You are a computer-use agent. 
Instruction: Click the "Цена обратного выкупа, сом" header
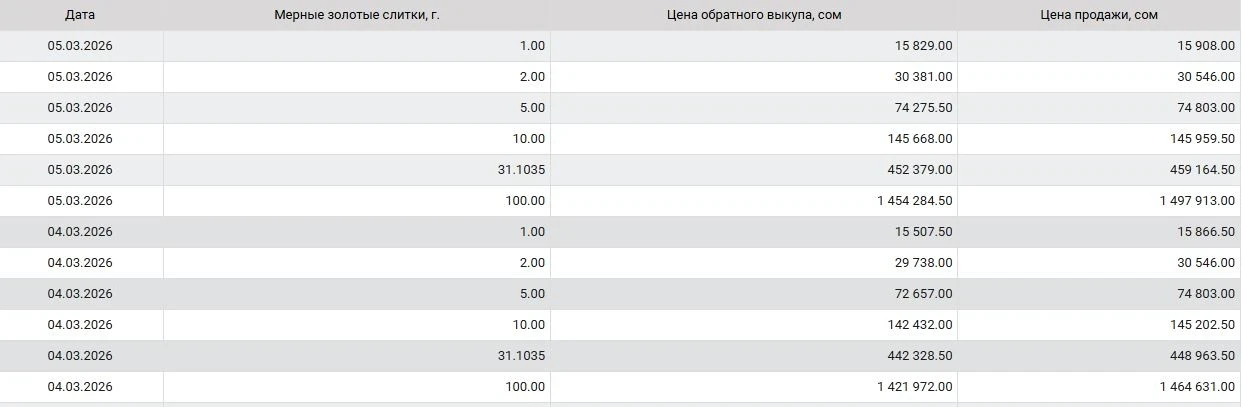(x=753, y=15)
